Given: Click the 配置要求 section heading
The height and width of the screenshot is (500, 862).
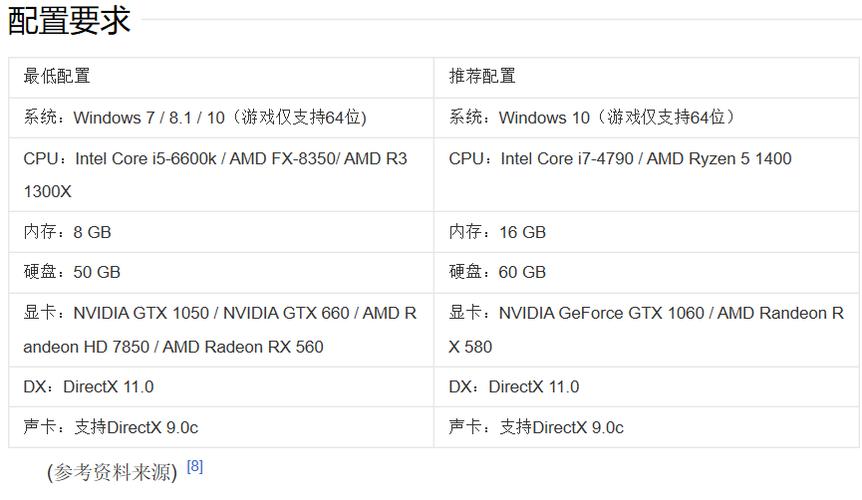Looking at the screenshot, I should [x=69, y=20].
